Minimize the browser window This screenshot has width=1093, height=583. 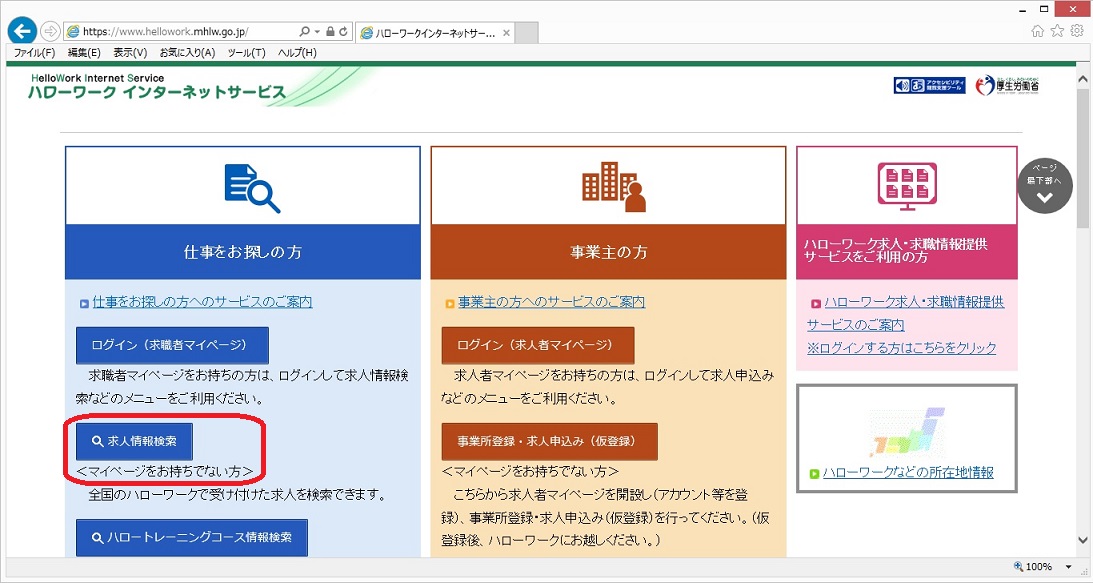coord(1023,10)
